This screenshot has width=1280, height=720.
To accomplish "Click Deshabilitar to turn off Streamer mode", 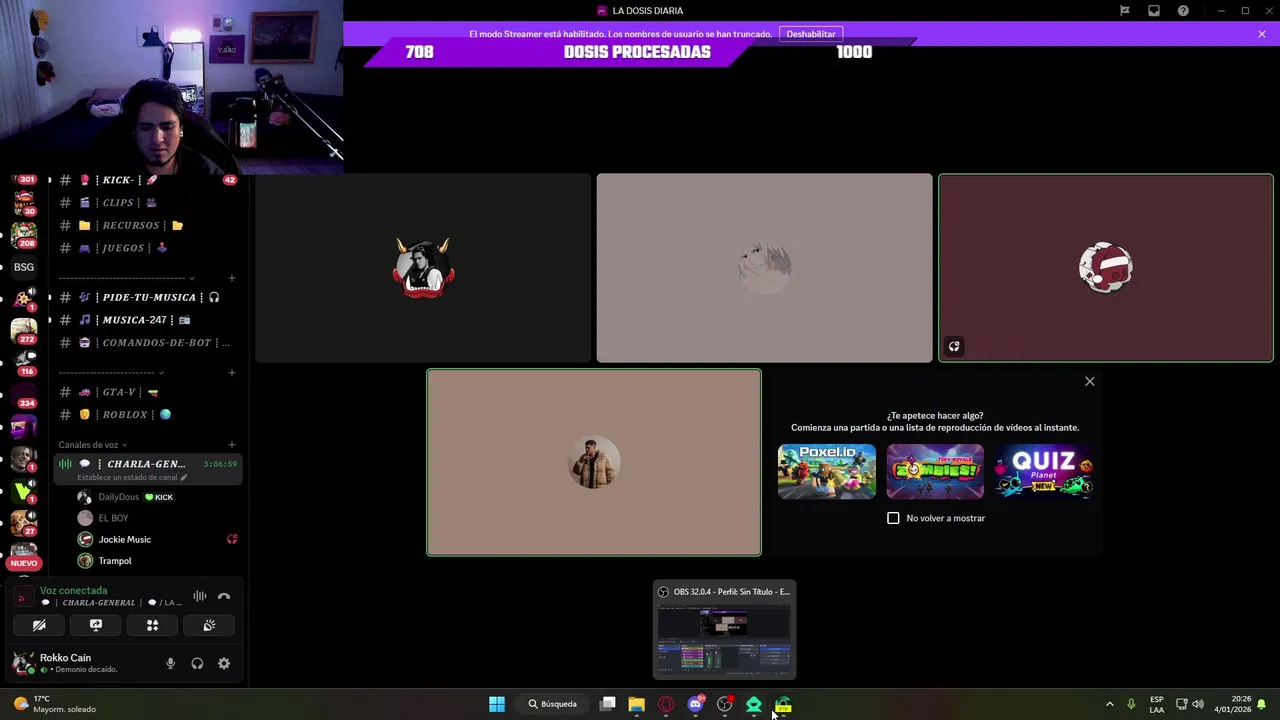I will point(811,34).
